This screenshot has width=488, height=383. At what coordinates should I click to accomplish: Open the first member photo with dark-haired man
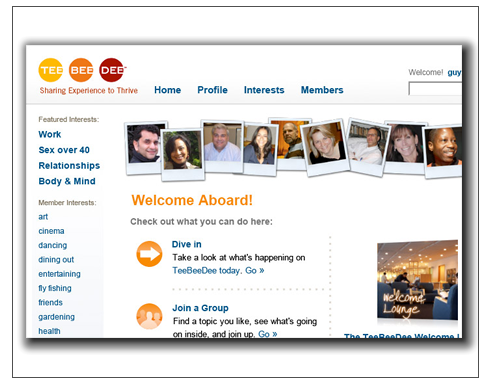pyautogui.click(x=145, y=147)
